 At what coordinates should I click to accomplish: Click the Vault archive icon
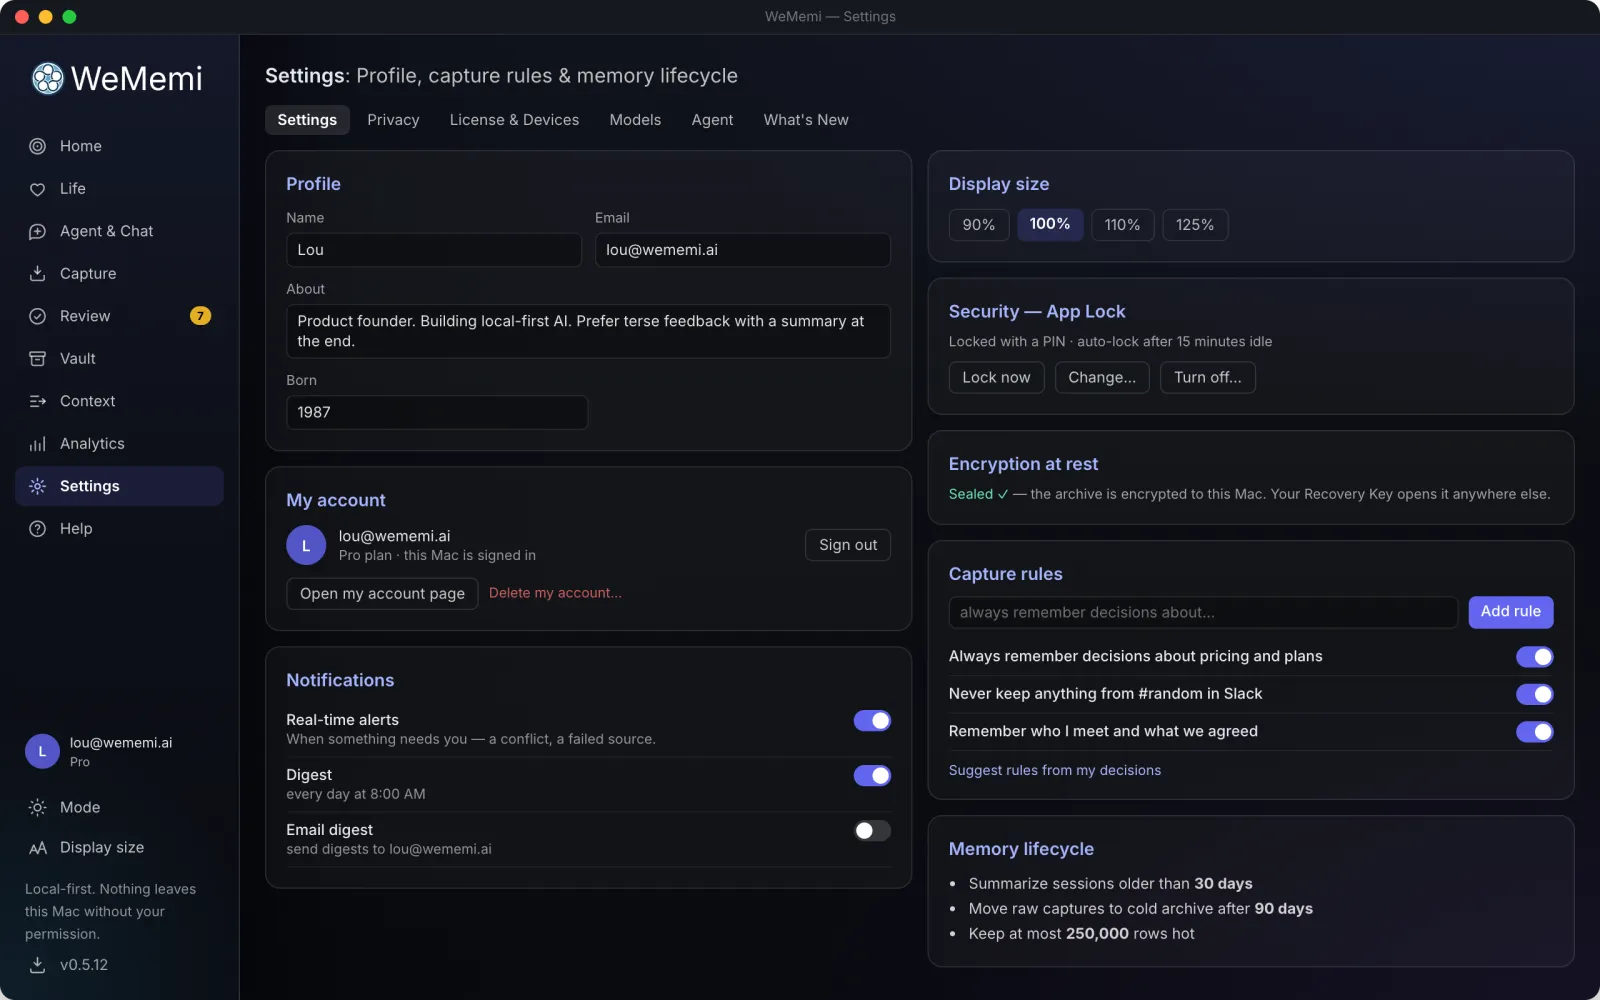coord(37,359)
